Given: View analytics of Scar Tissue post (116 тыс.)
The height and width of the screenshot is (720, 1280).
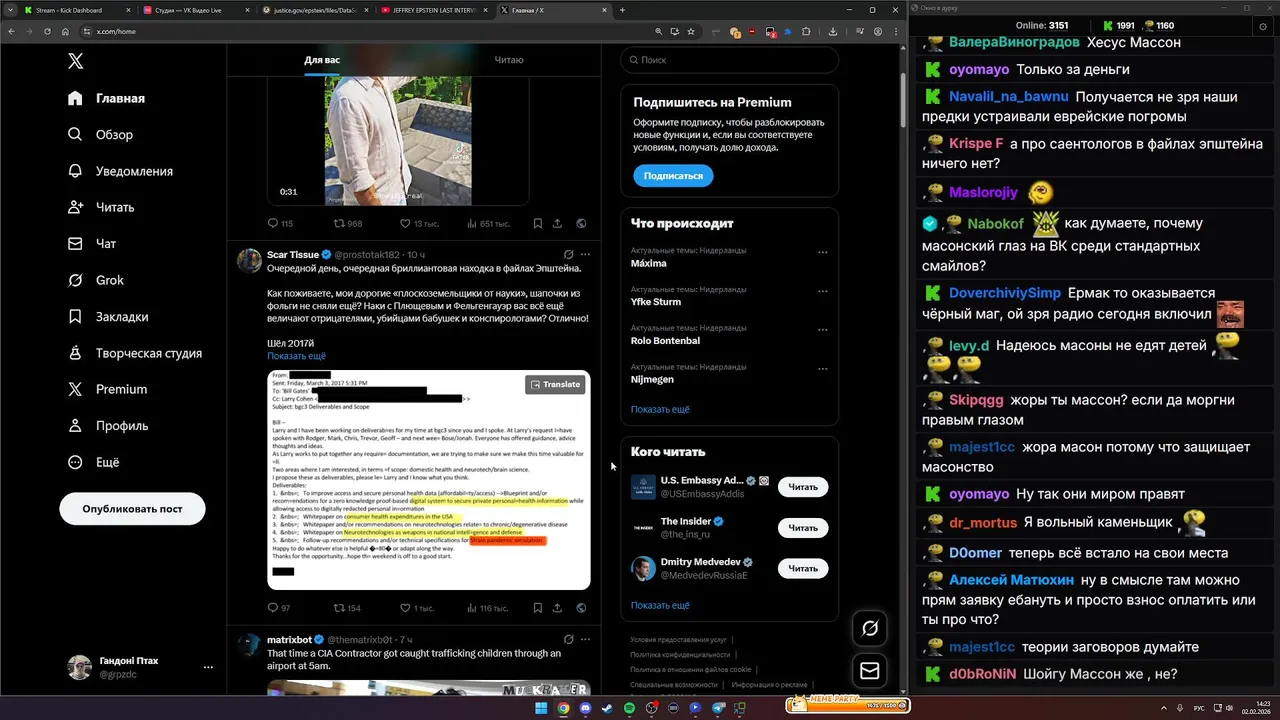Looking at the screenshot, I should point(487,608).
